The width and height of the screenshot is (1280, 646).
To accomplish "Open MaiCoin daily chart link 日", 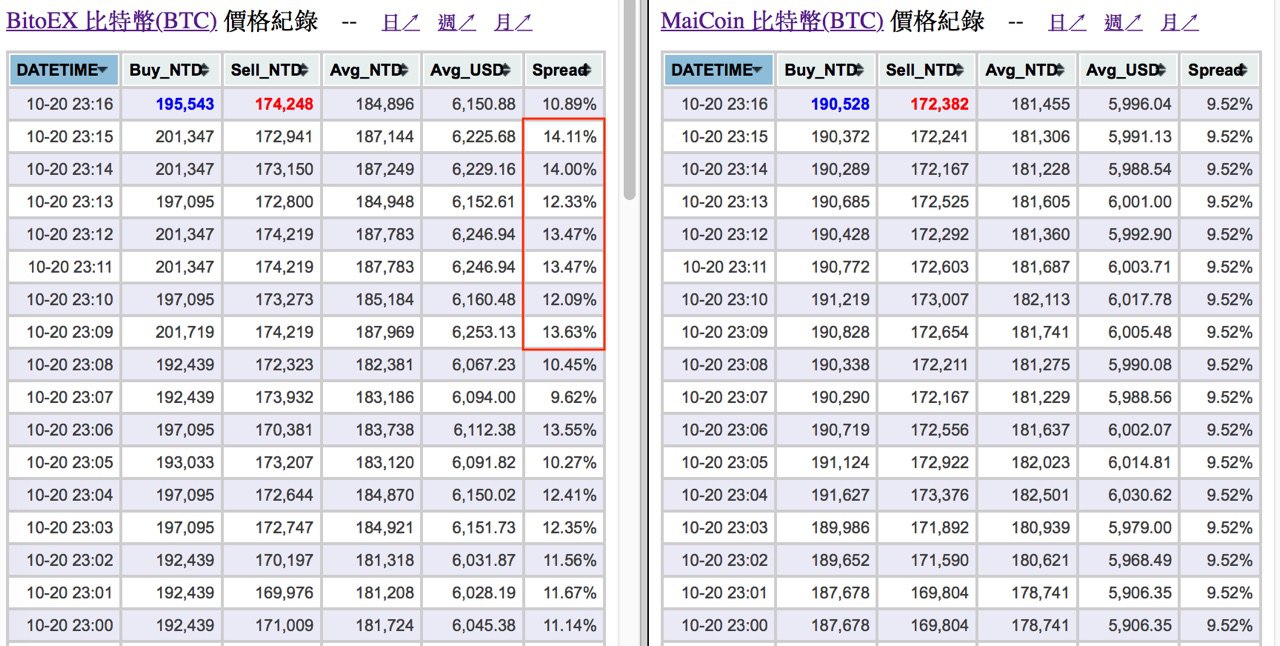I will 1067,22.
